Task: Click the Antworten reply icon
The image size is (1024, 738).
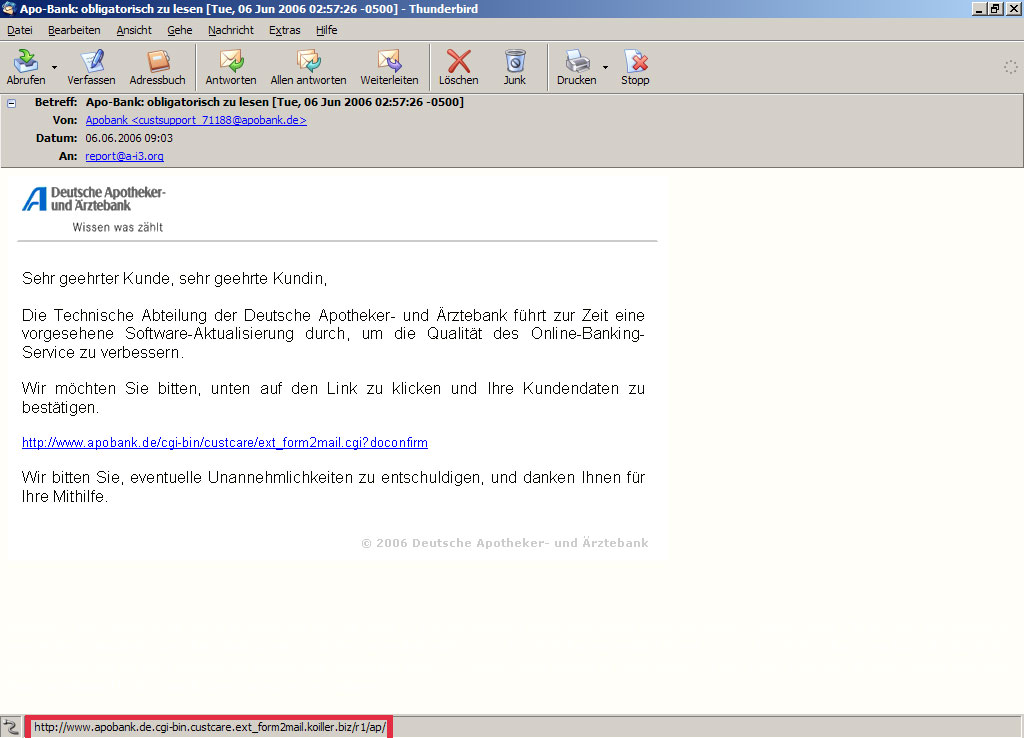Action: click(231, 61)
